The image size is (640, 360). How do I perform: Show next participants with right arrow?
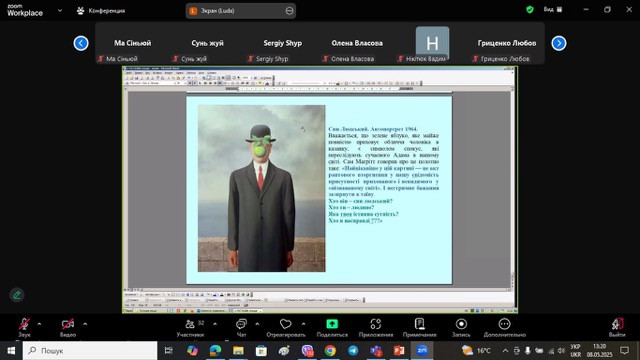point(559,43)
